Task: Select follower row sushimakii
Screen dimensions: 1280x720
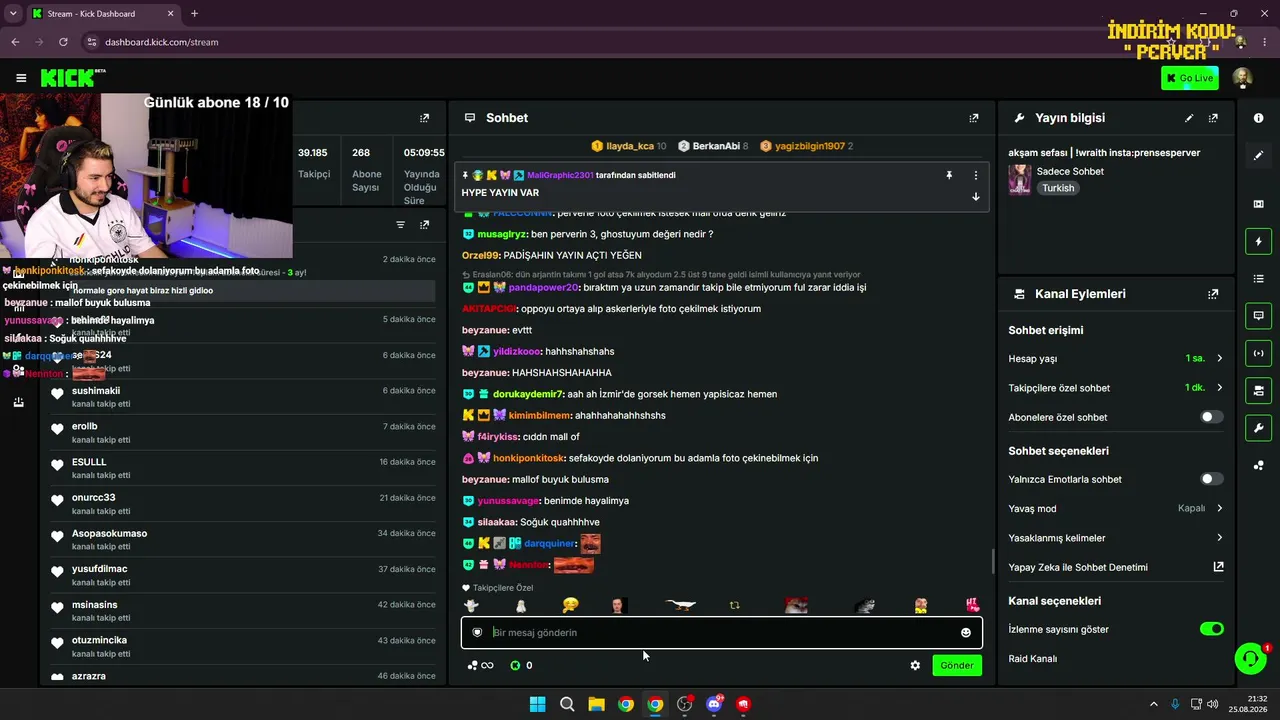Action: point(244,397)
